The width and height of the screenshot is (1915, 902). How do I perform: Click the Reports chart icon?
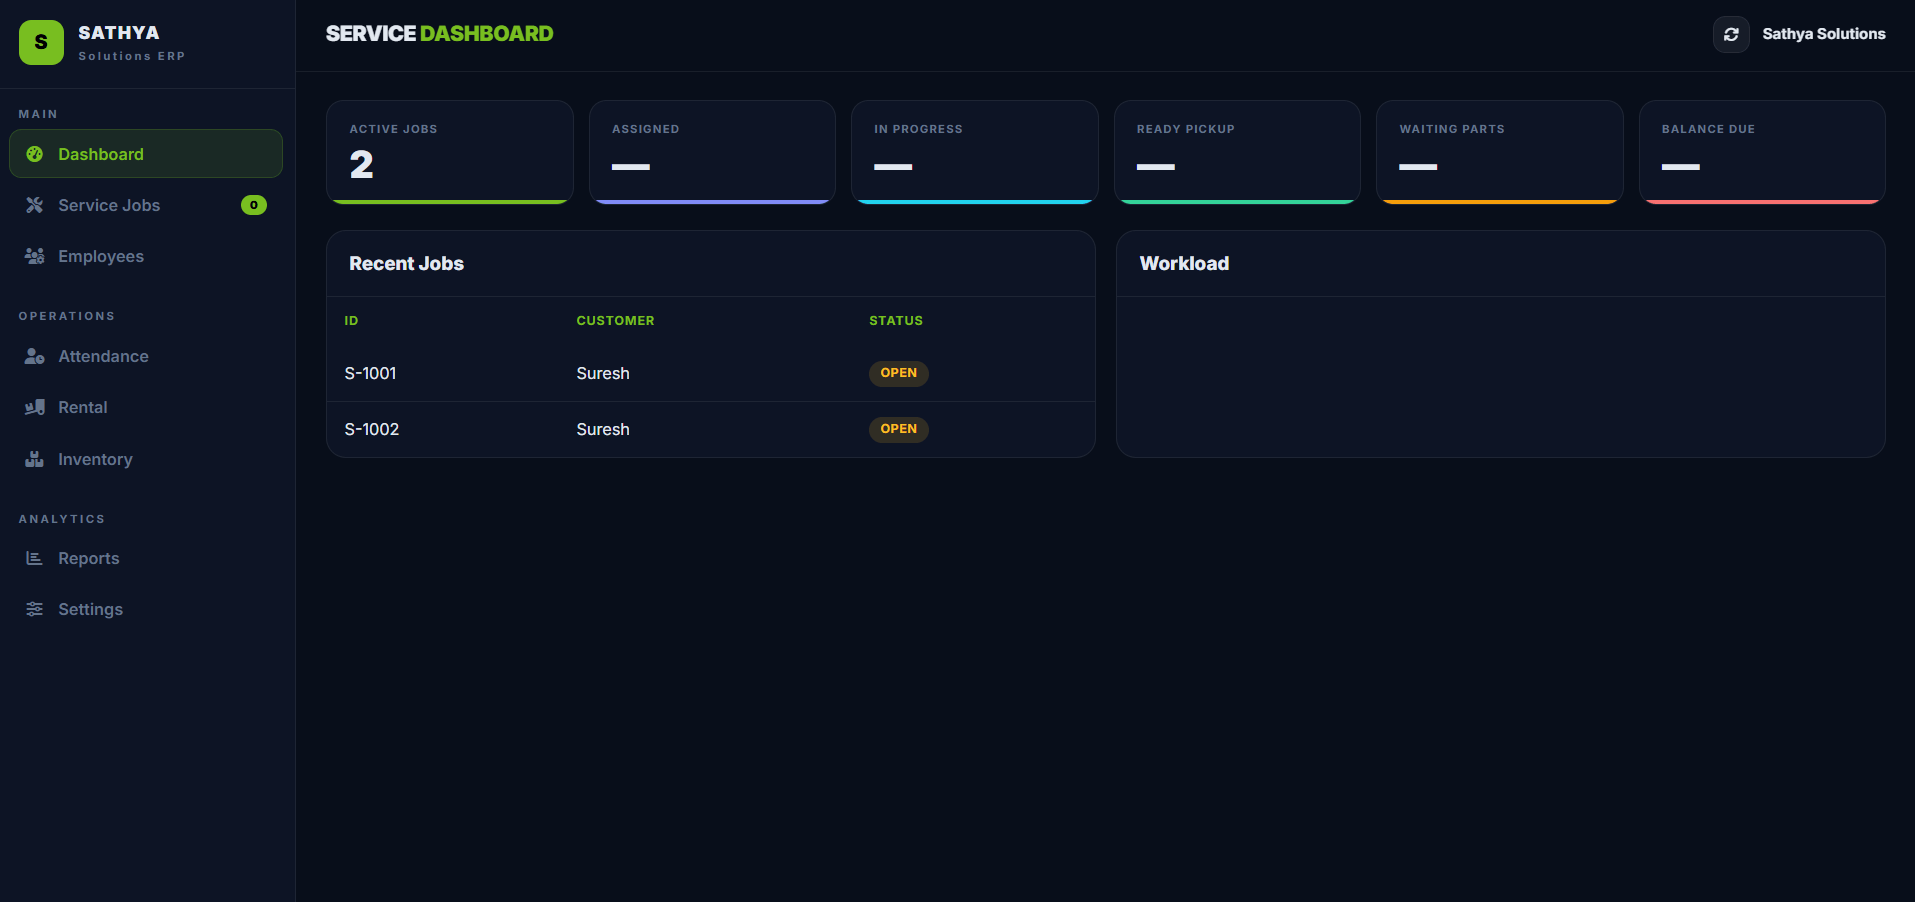35,558
